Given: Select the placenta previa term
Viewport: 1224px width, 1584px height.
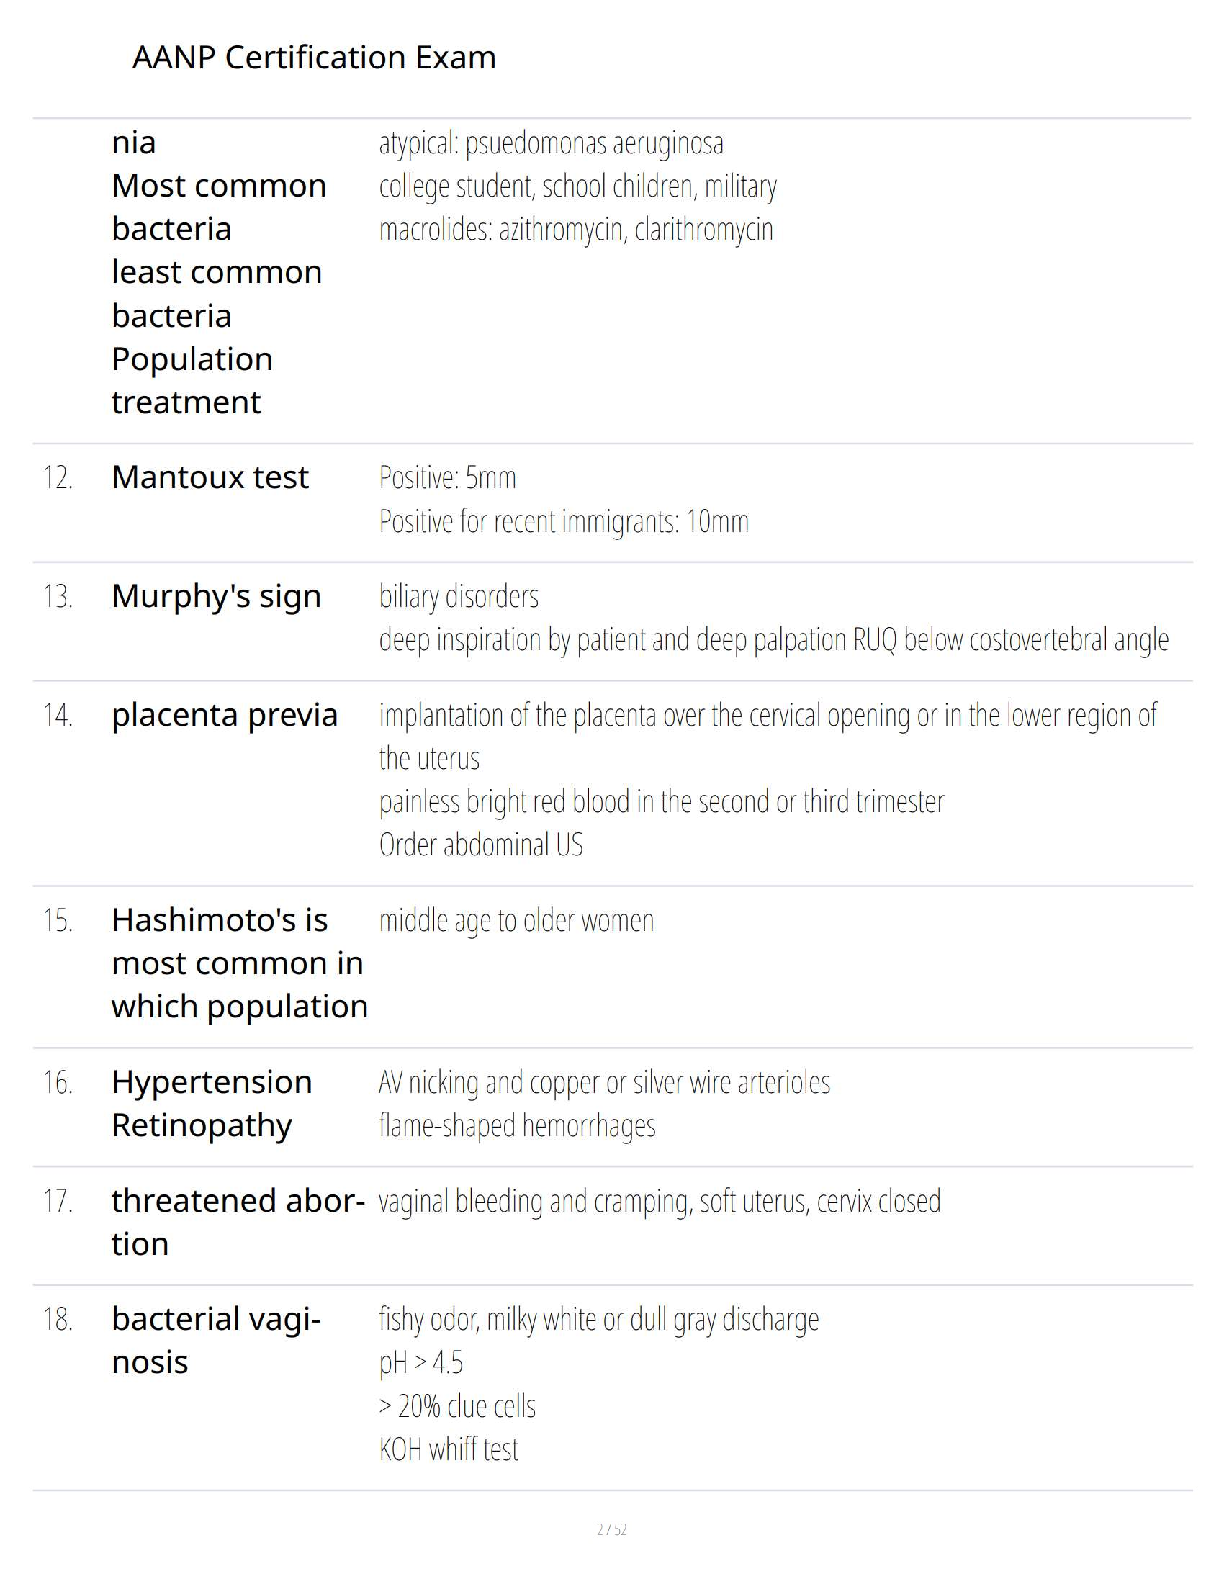Looking at the screenshot, I should 224,716.
